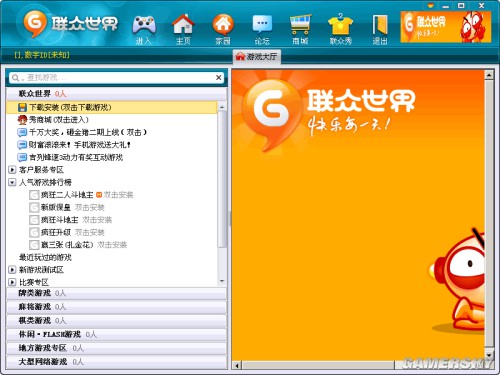The image size is (500, 375).
Task: Open the 主页 home icon
Action: (x=183, y=29)
